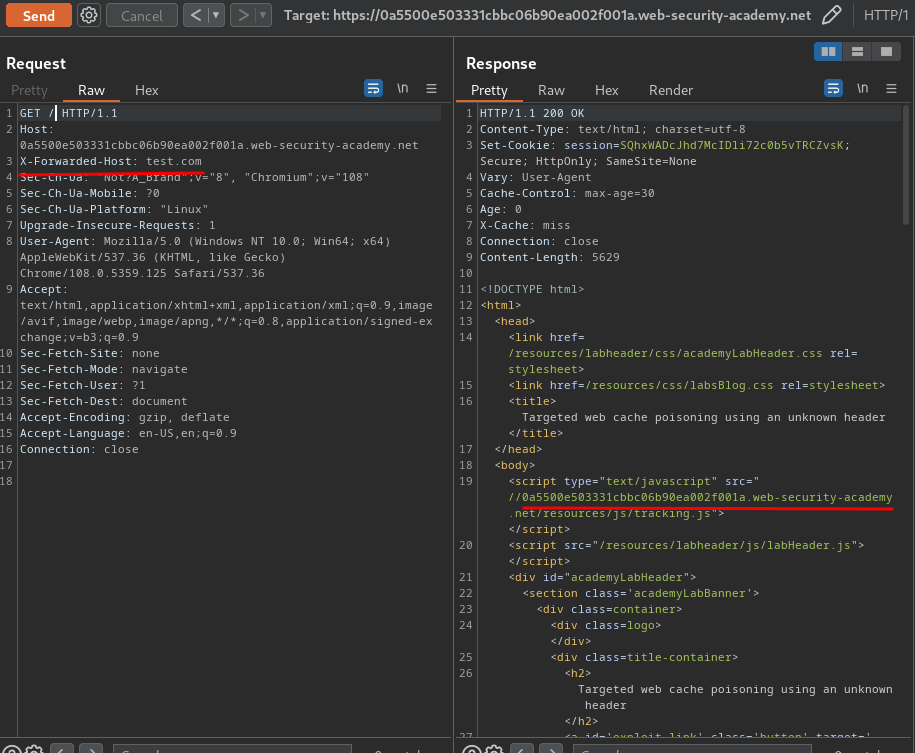Image resolution: width=915 pixels, height=753 pixels.
Task: Click the 'Sec-Fetch-User: ?1' header
Action: pyautogui.click(x=83, y=385)
